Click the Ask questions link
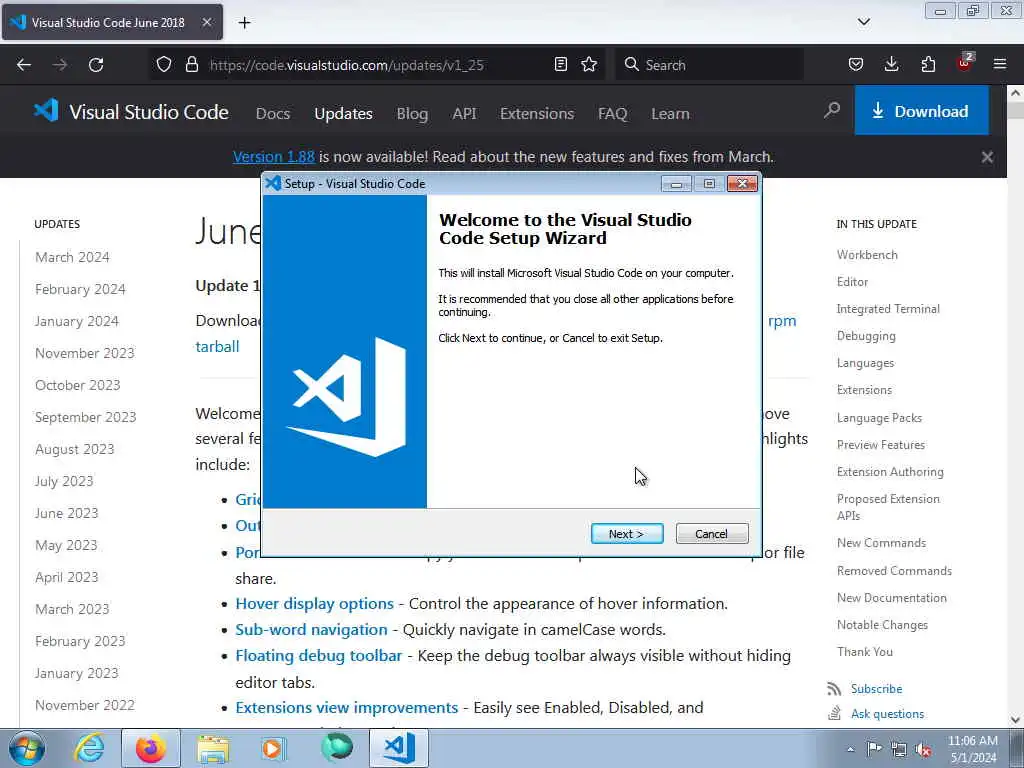The height and width of the screenshot is (768, 1024). [x=887, y=714]
